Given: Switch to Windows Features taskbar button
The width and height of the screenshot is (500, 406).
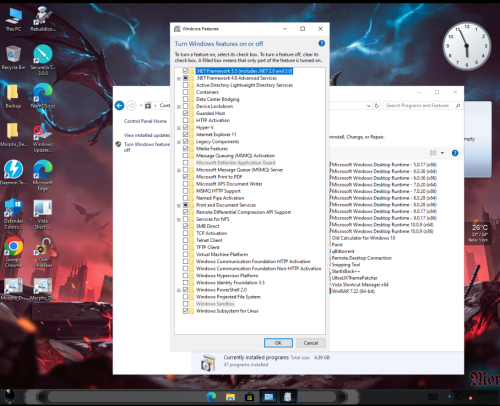Looking at the screenshot, I should 287,397.
